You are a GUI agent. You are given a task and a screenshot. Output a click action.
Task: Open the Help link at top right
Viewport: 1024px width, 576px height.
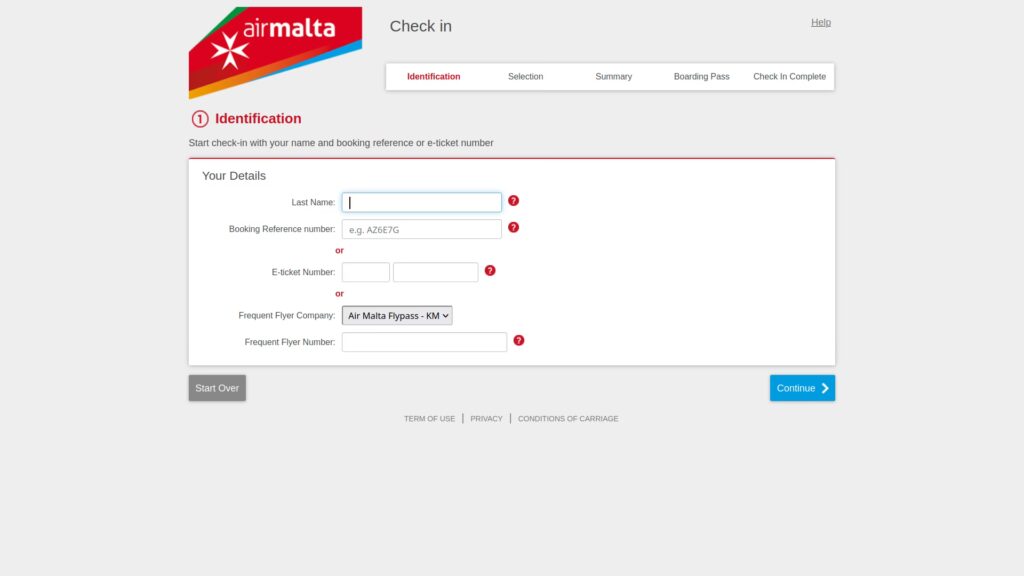(820, 23)
